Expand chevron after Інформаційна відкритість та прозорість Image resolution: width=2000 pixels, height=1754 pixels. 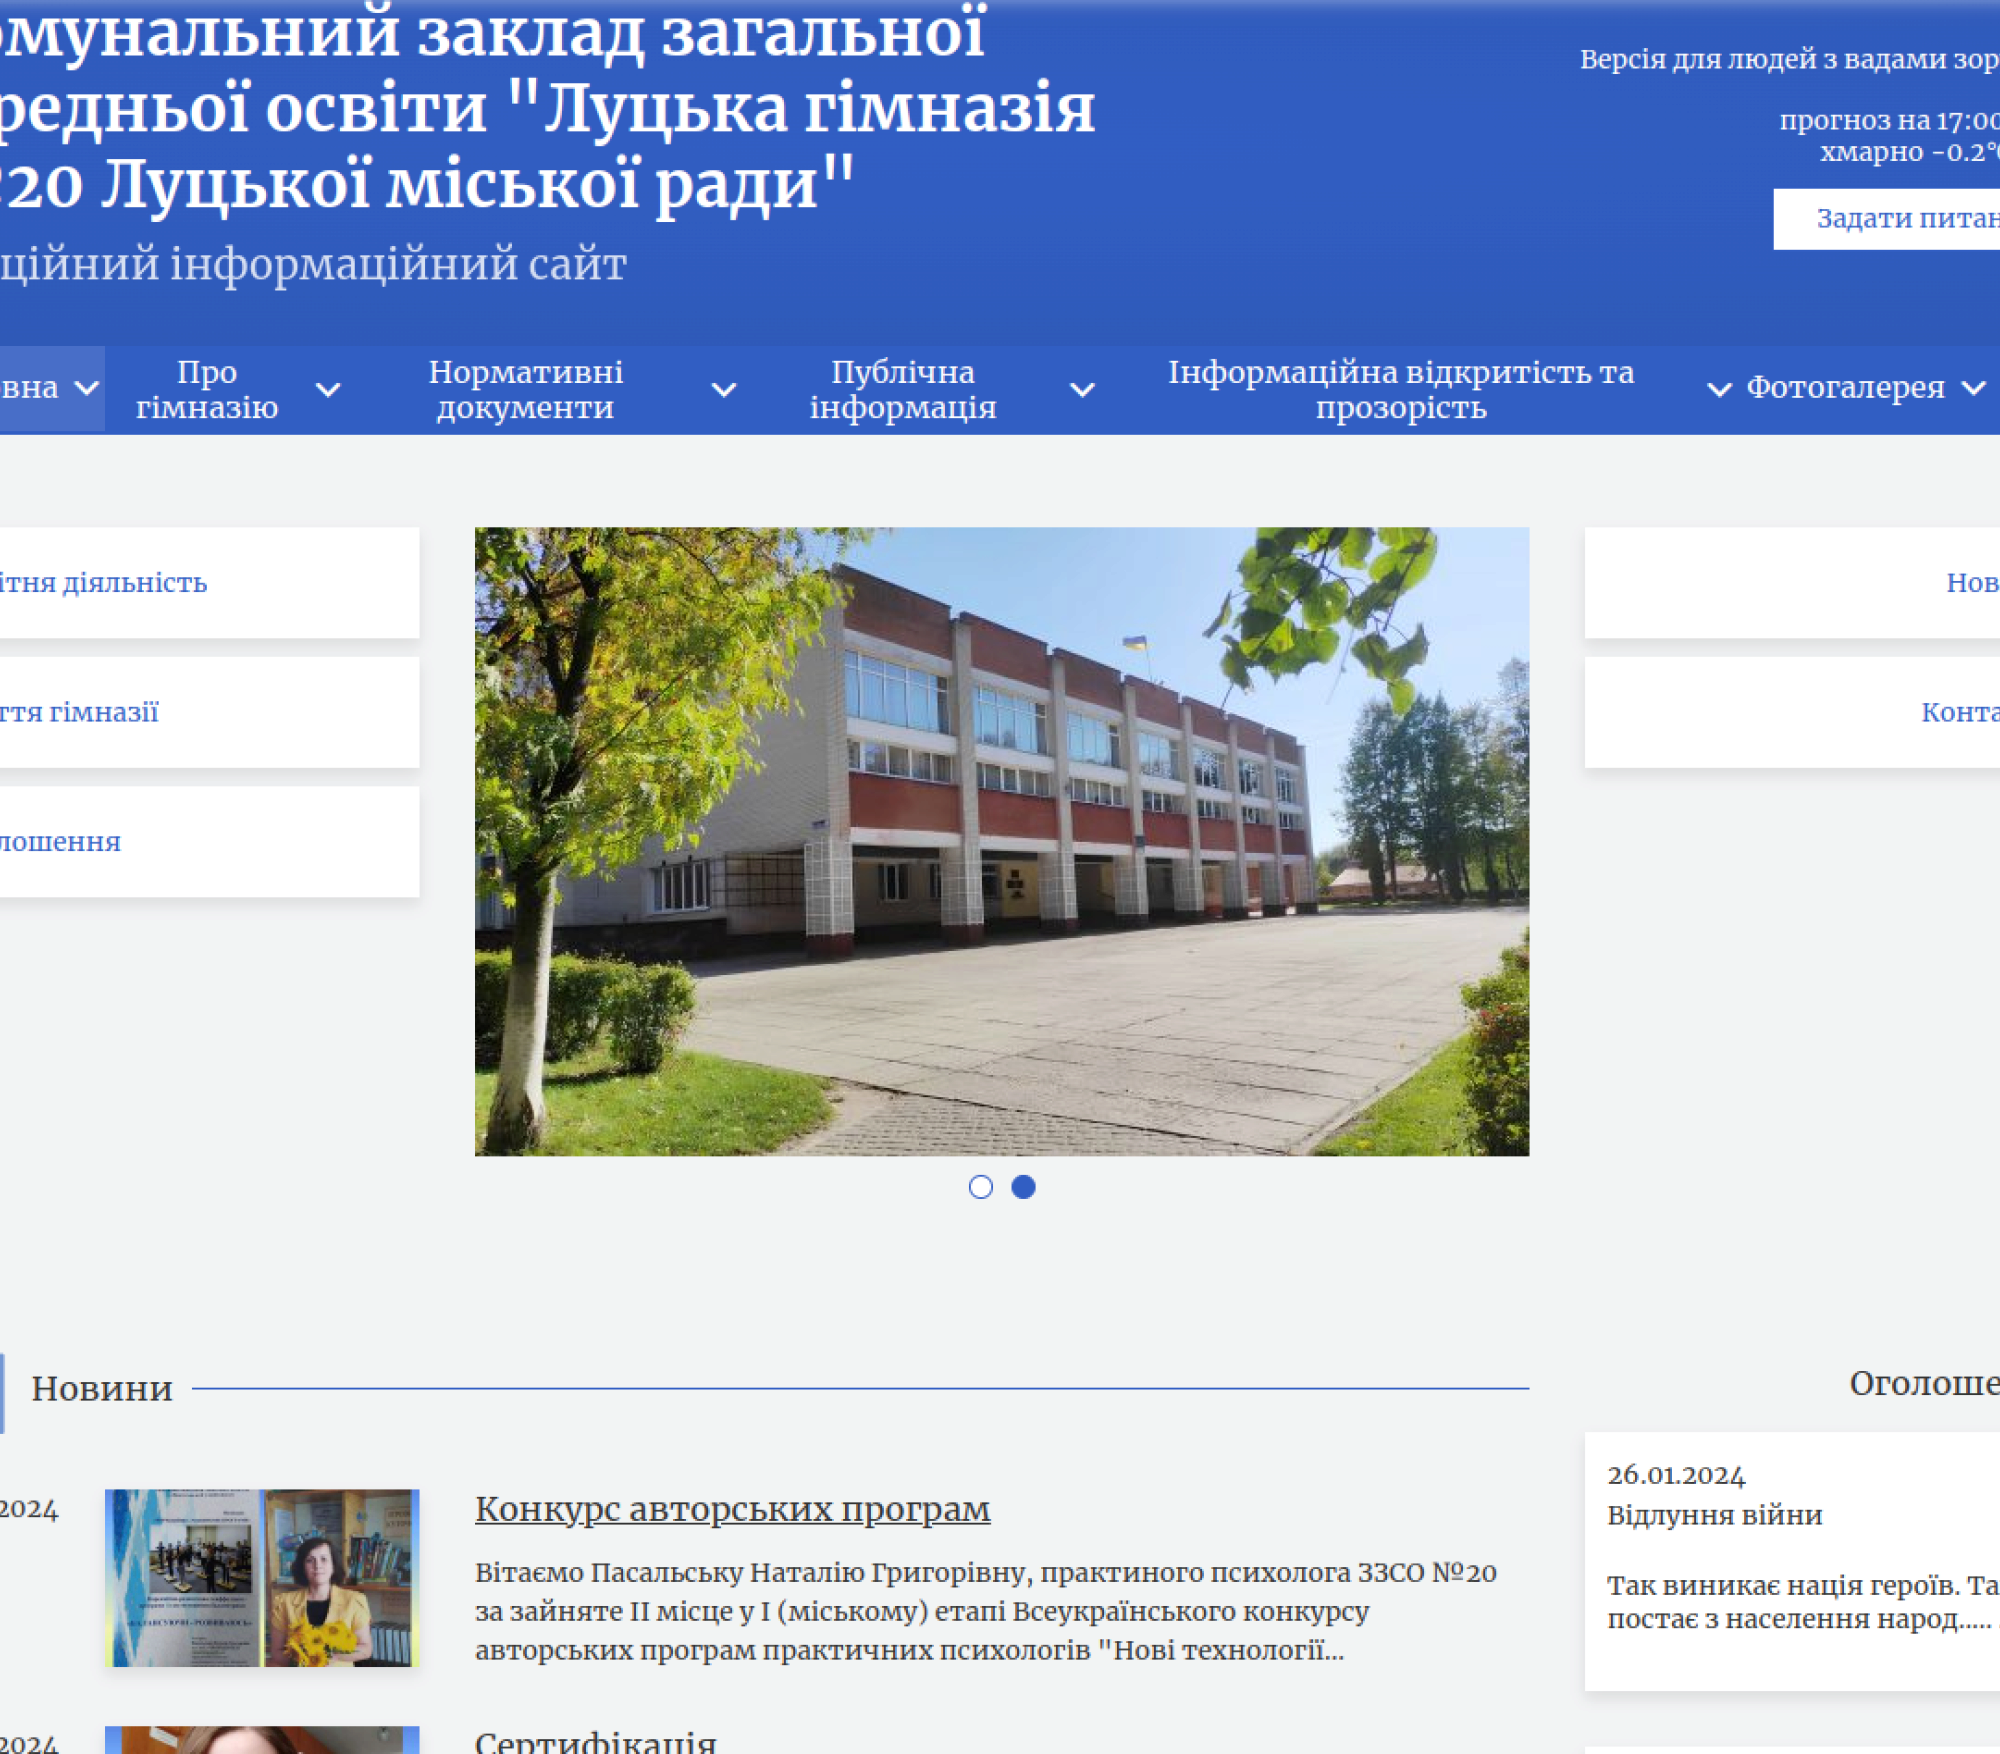[1719, 390]
